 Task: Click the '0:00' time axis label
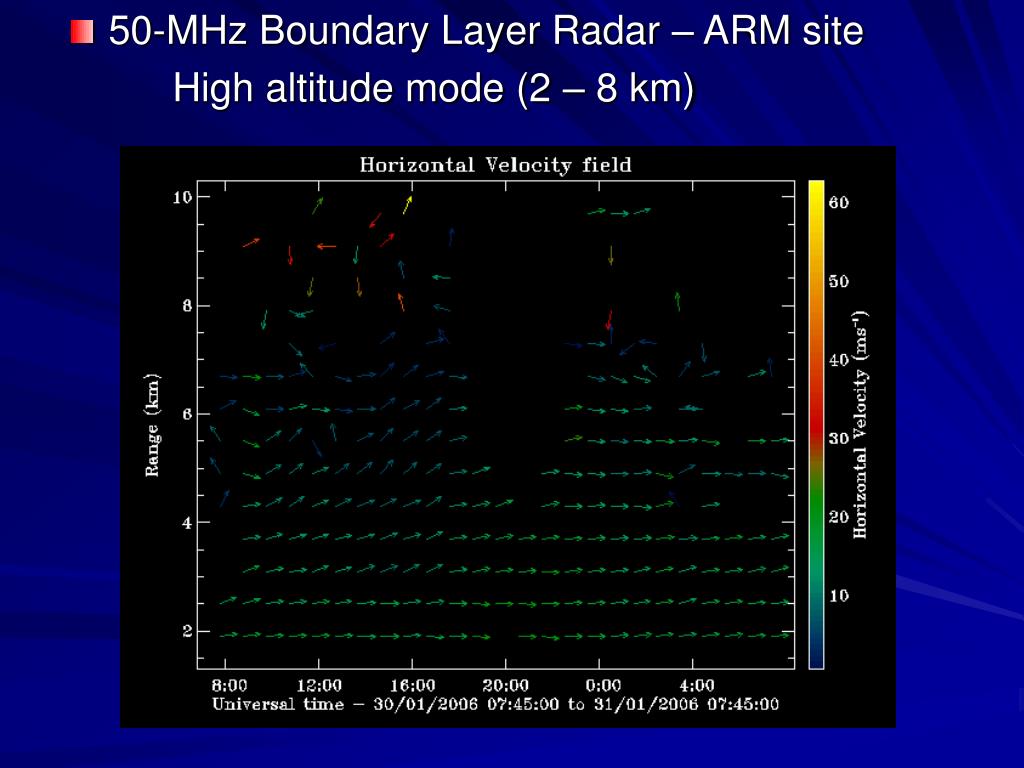[603, 685]
